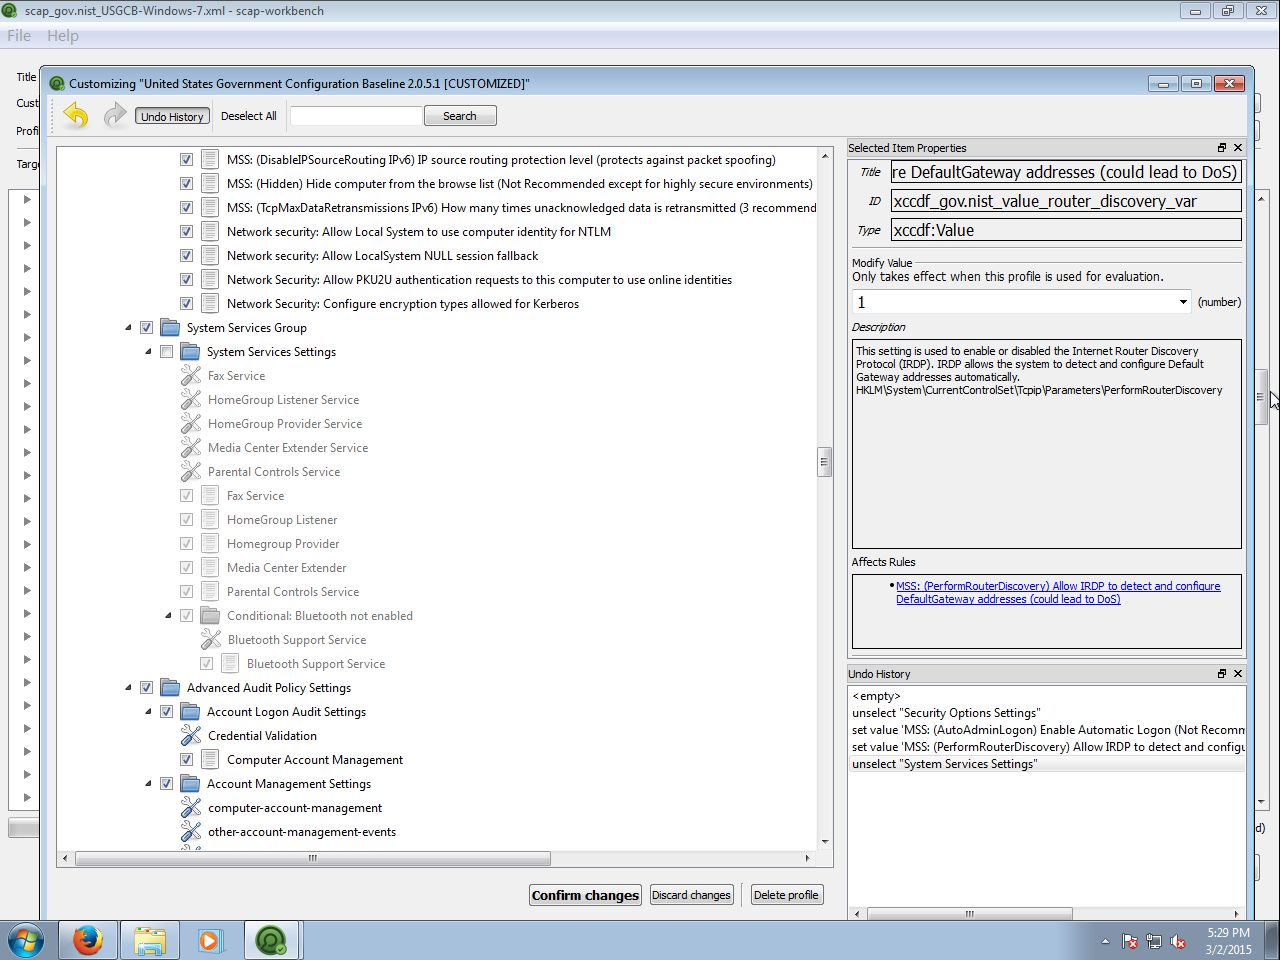This screenshot has height=960, width=1280.
Task: Open the Modify Value dropdown
Action: pos(1182,302)
